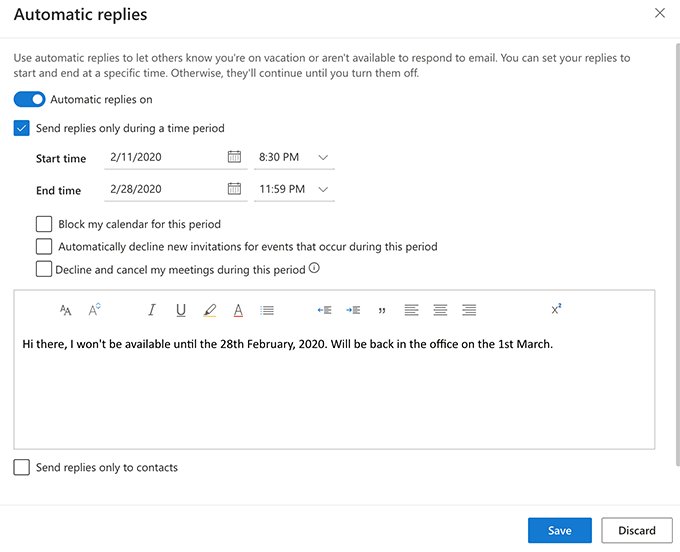
Task: Click the underline formatting icon
Action: (181, 310)
